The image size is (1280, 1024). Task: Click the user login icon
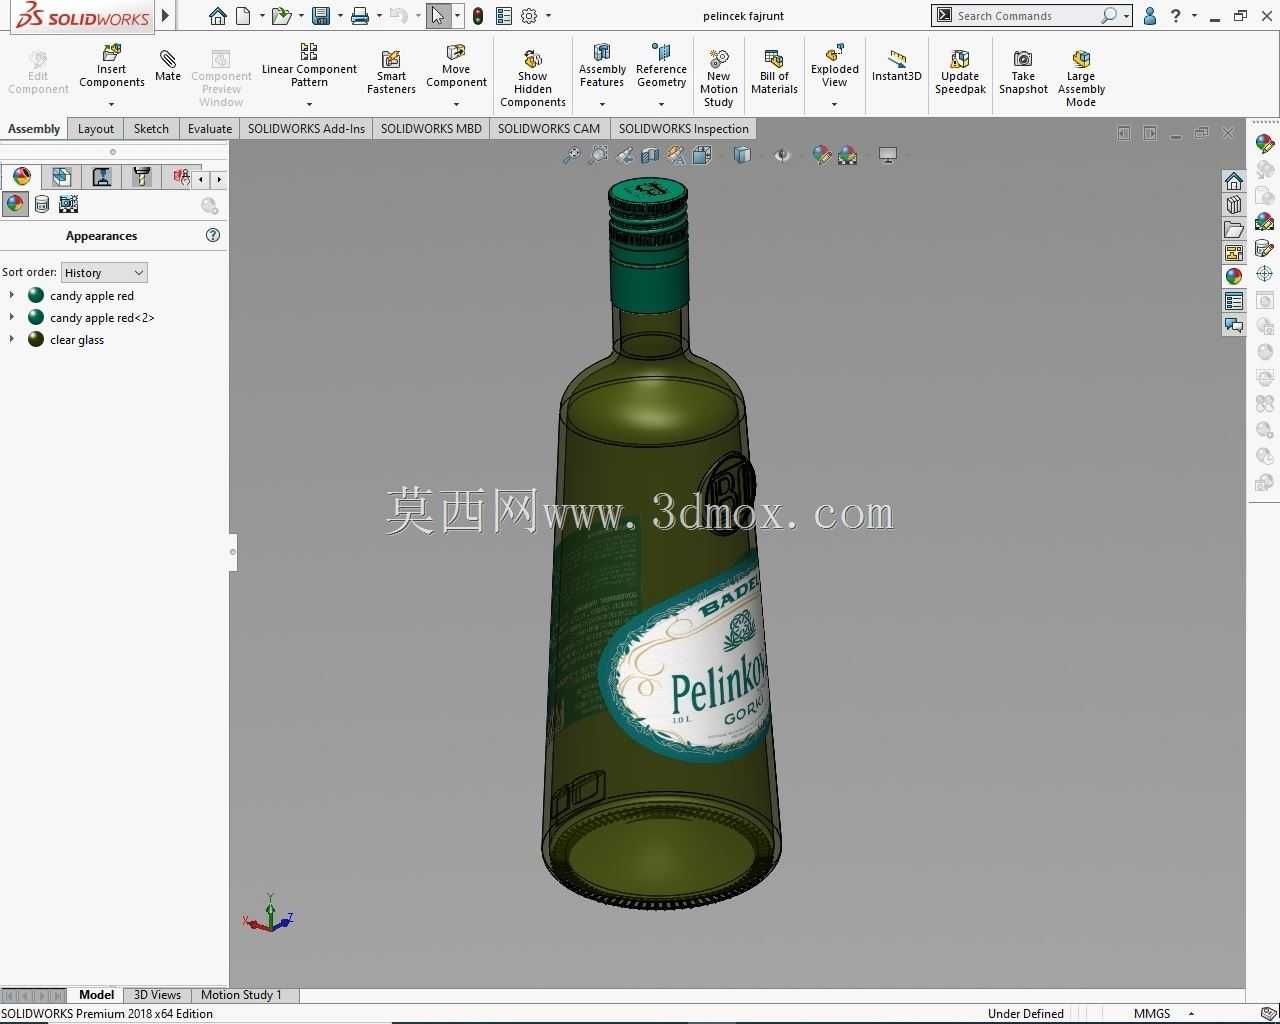[1150, 16]
